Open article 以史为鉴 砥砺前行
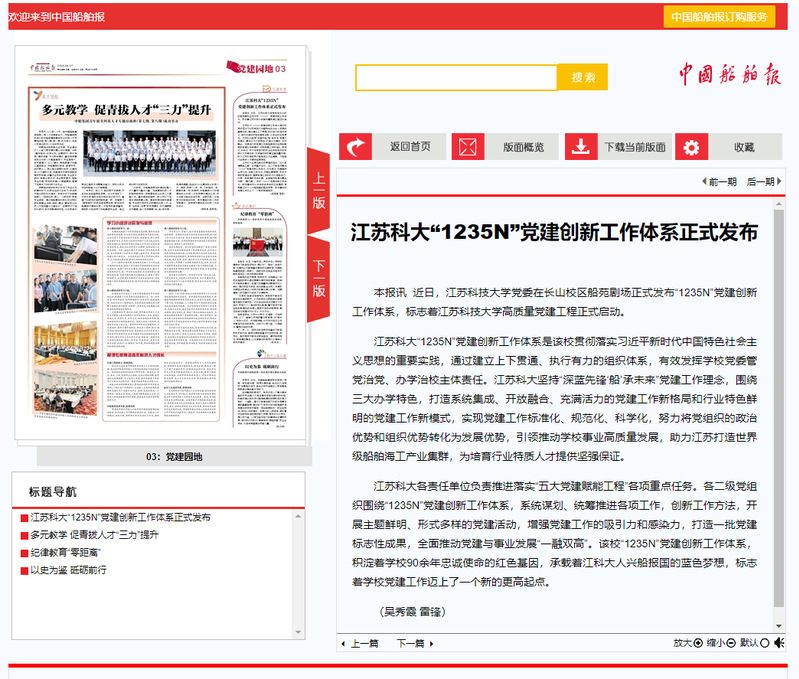799x679 pixels. click(x=68, y=569)
